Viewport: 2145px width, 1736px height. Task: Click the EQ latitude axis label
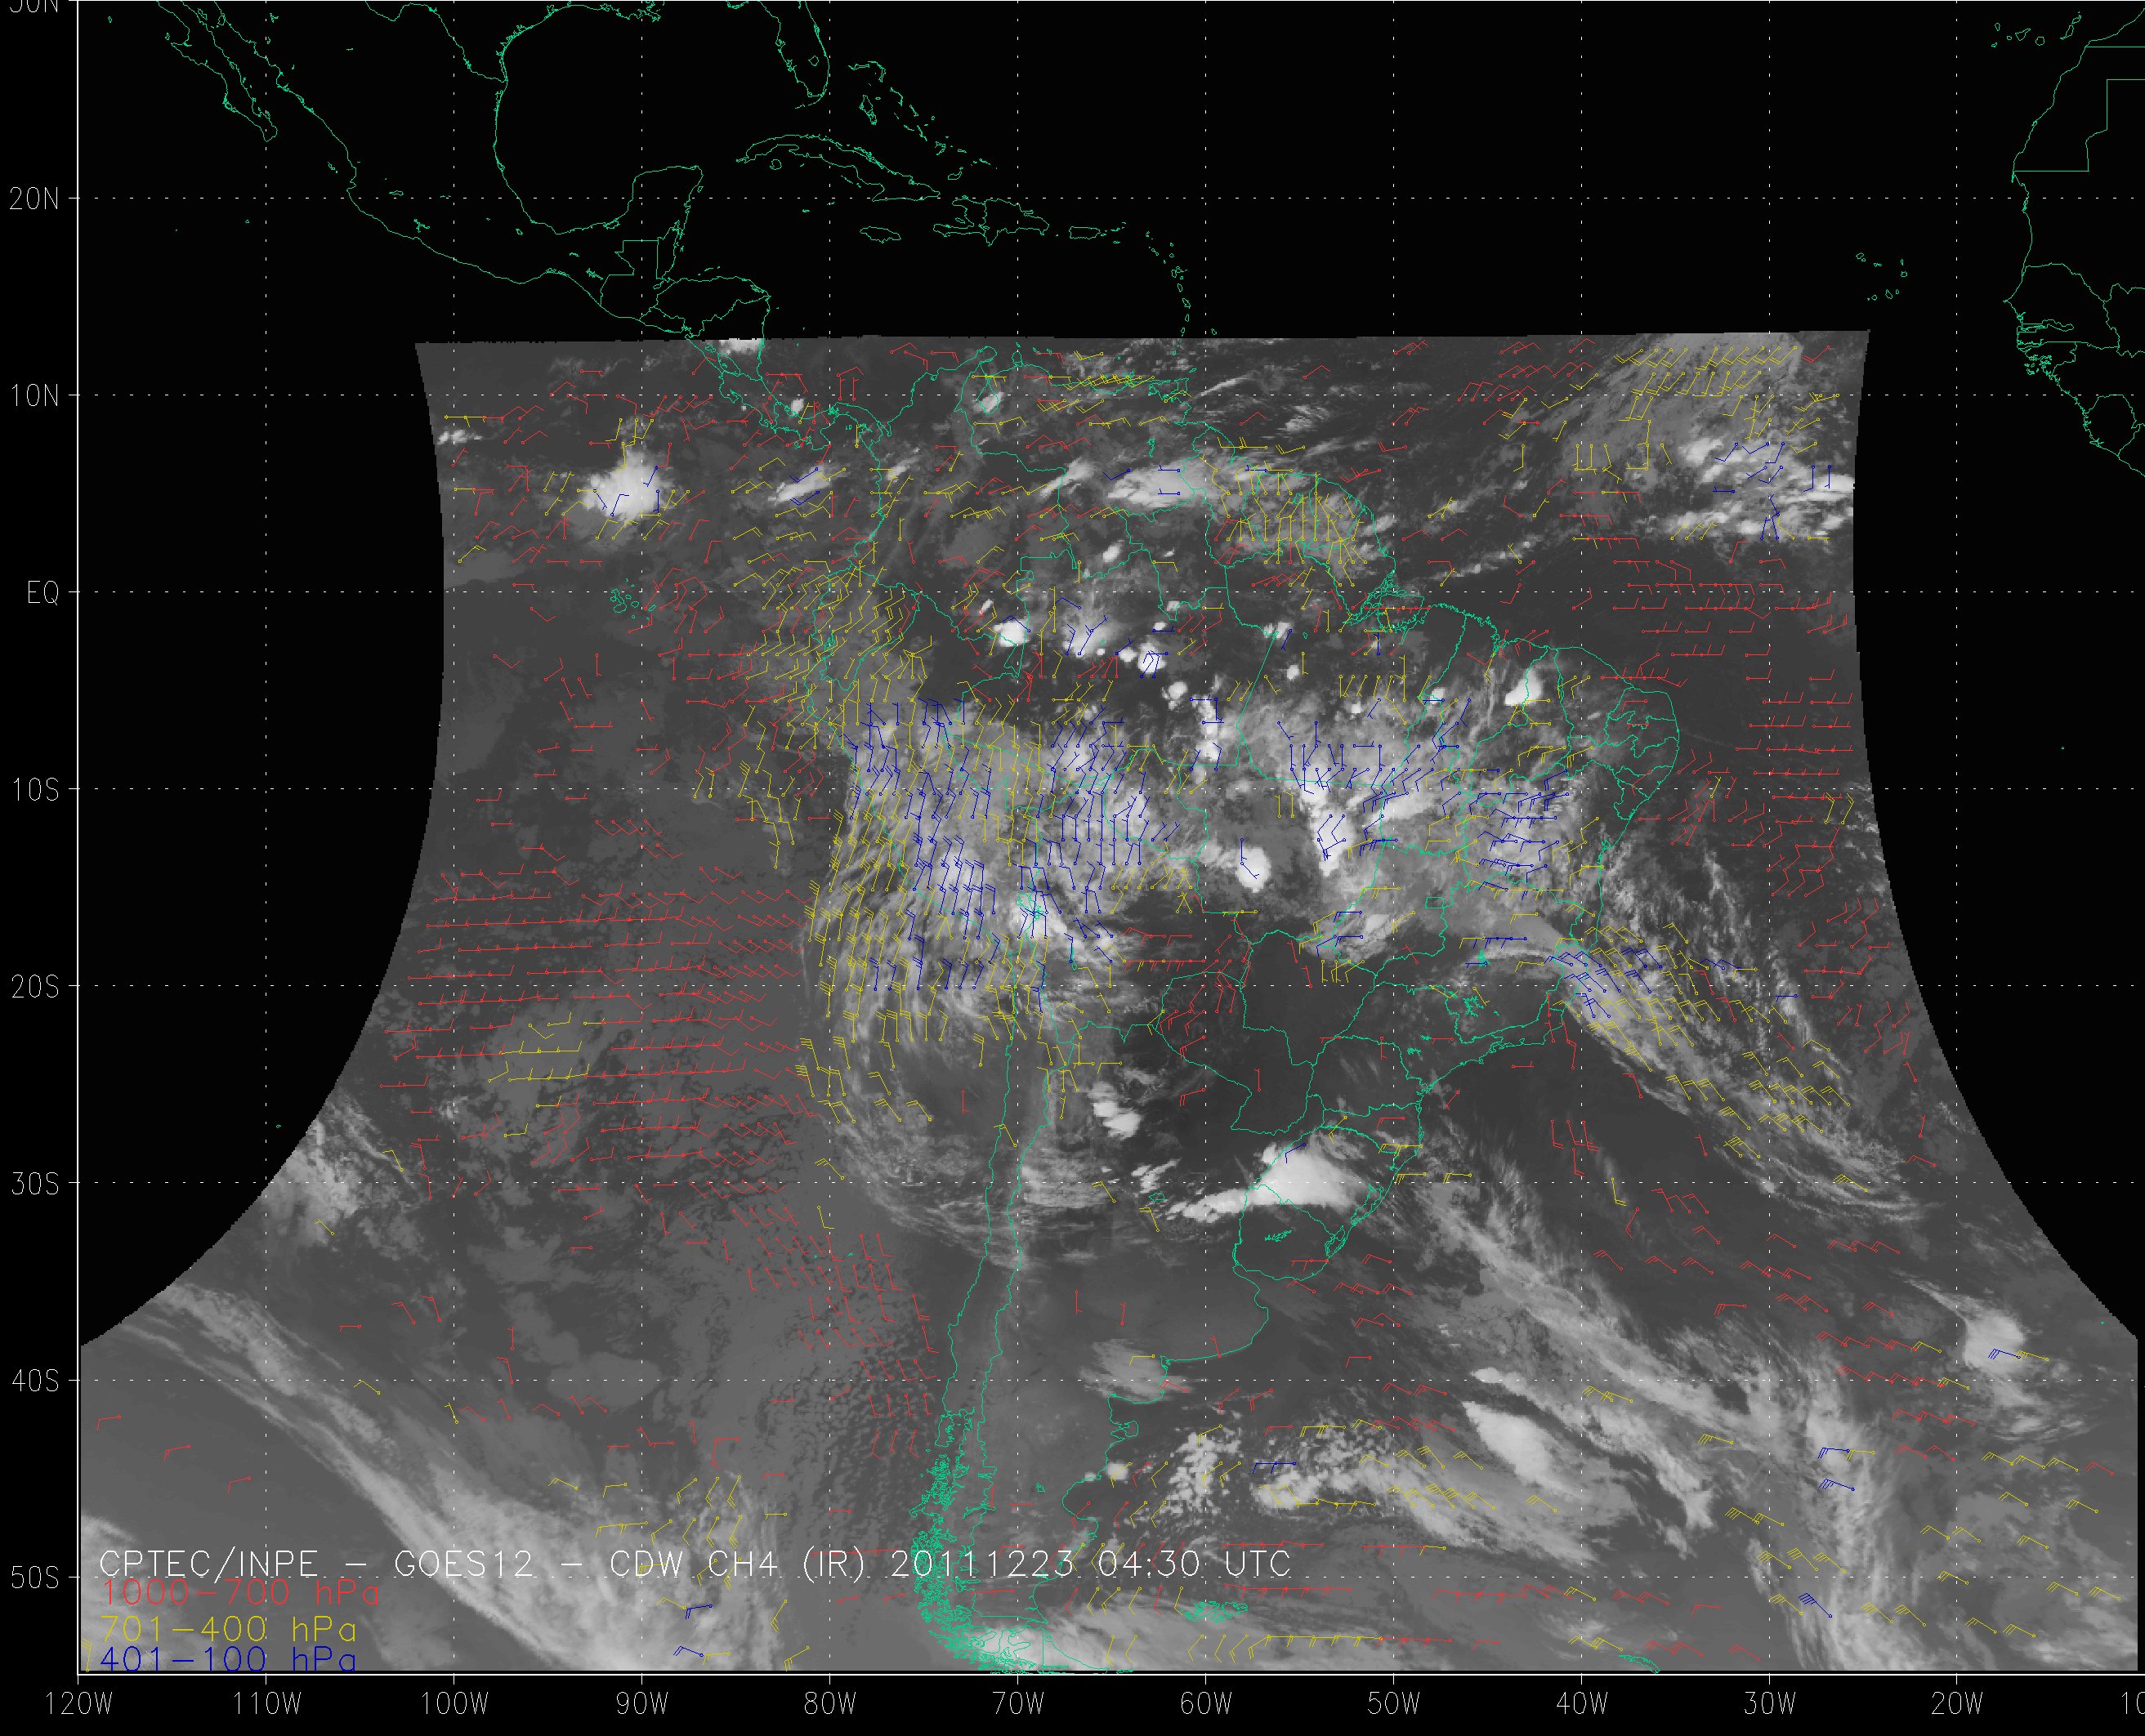click(x=43, y=593)
